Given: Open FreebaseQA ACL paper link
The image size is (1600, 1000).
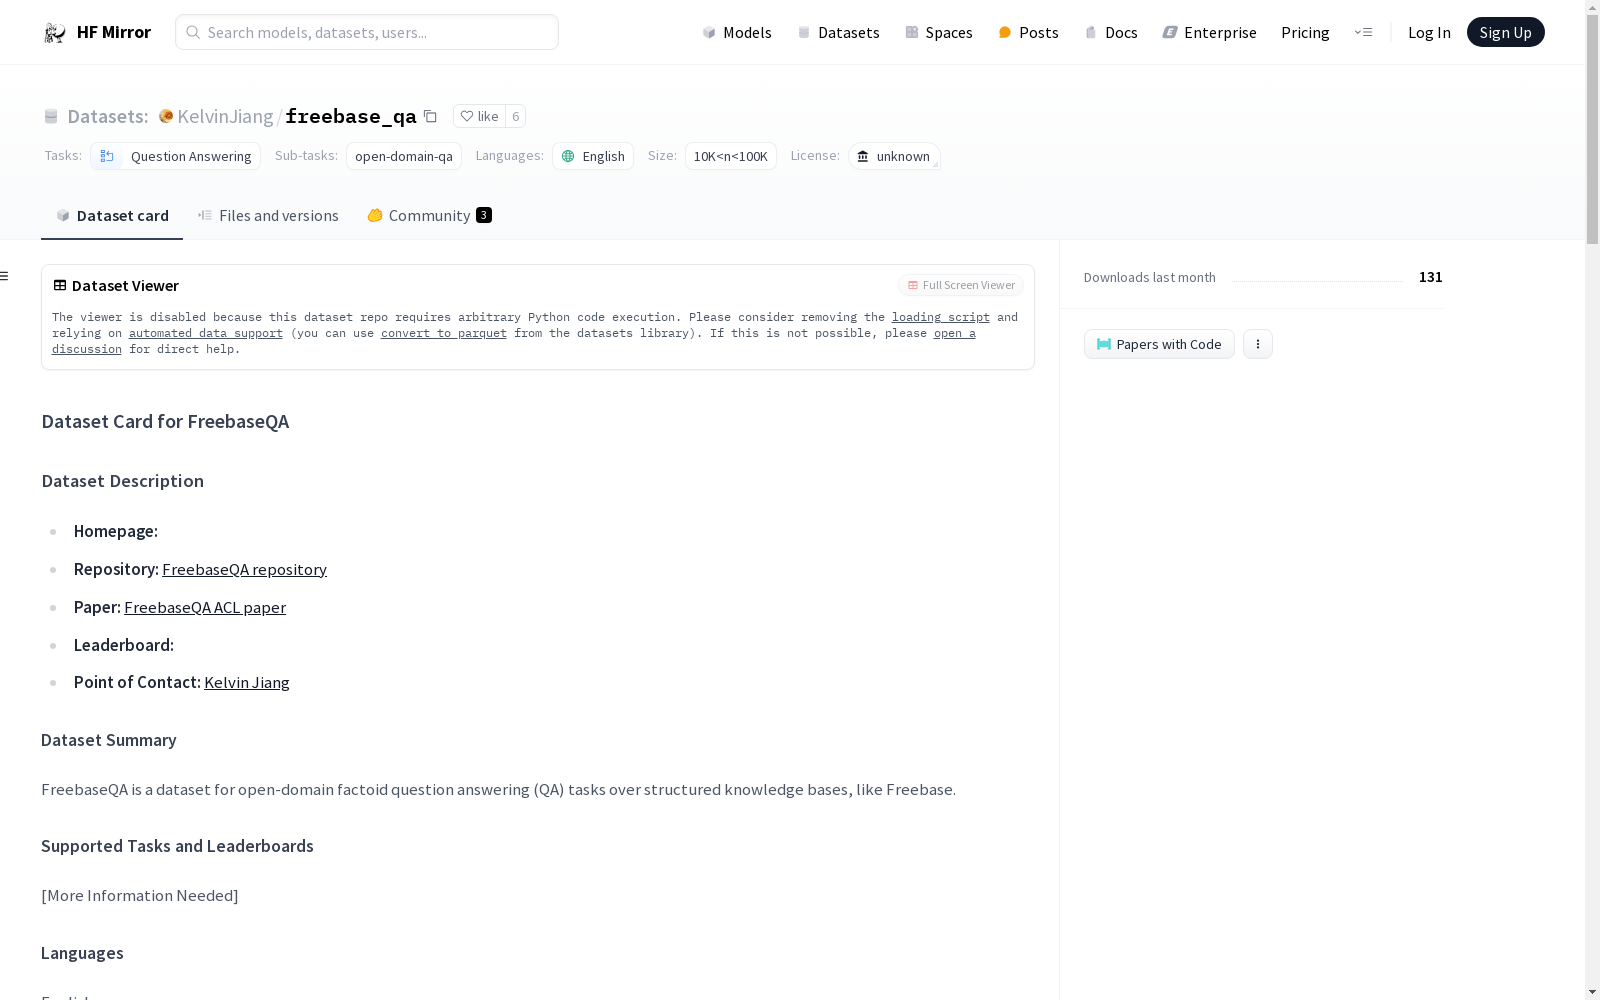Looking at the screenshot, I should pos(205,607).
